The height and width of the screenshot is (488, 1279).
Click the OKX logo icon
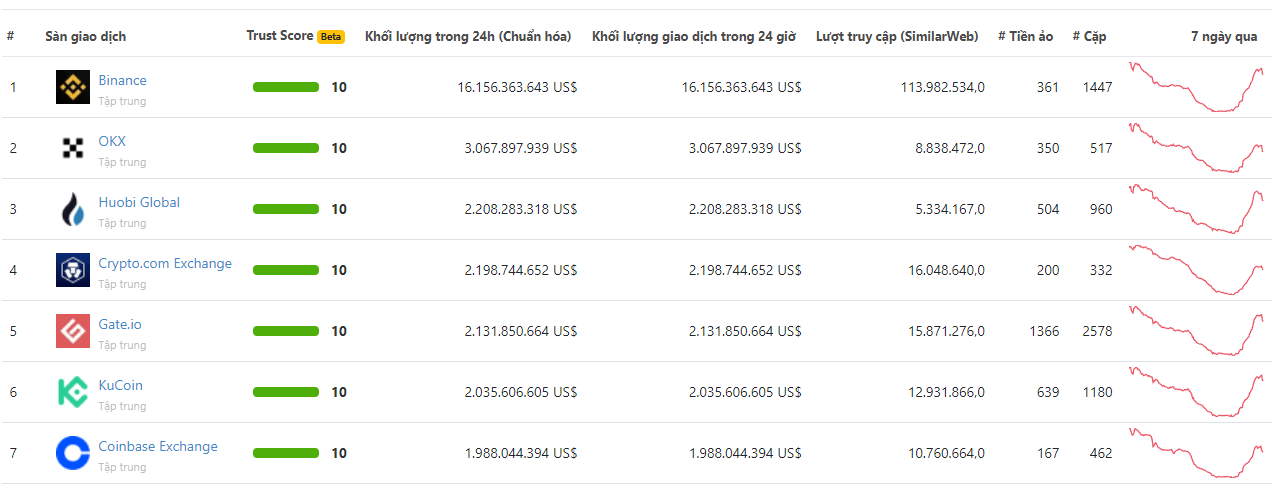73,149
